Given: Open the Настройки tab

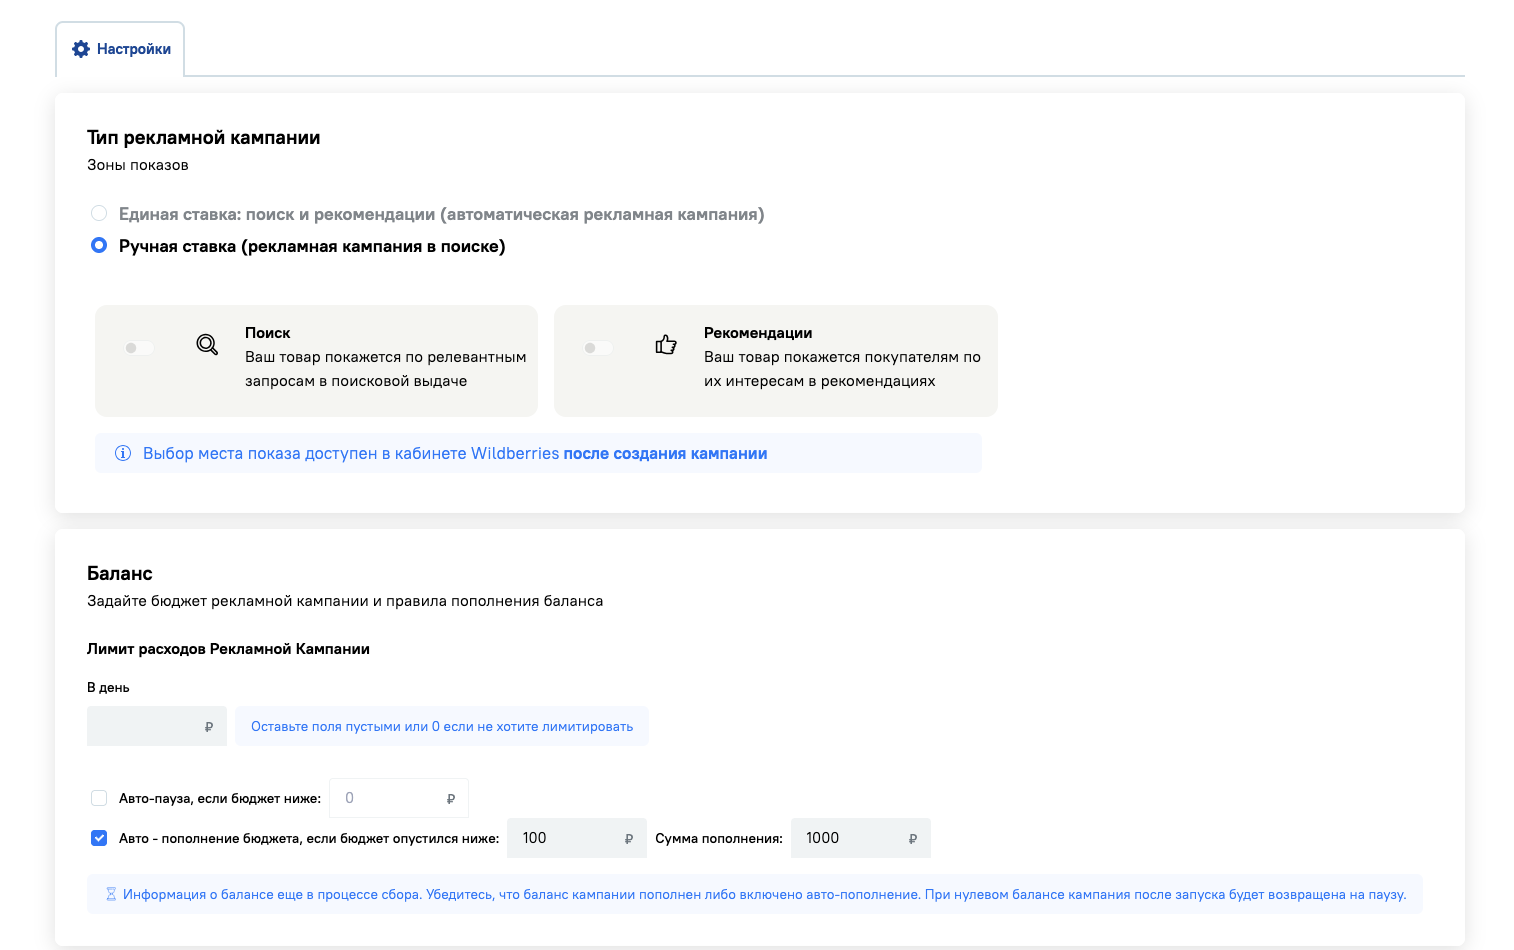Looking at the screenshot, I should point(121,49).
